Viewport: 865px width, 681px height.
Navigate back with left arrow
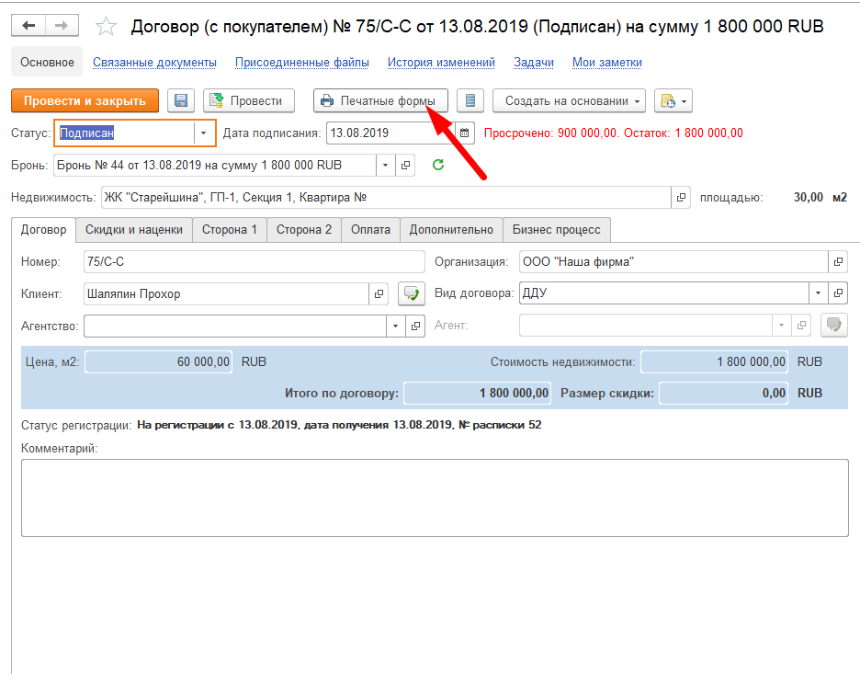click(x=29, y=26)
